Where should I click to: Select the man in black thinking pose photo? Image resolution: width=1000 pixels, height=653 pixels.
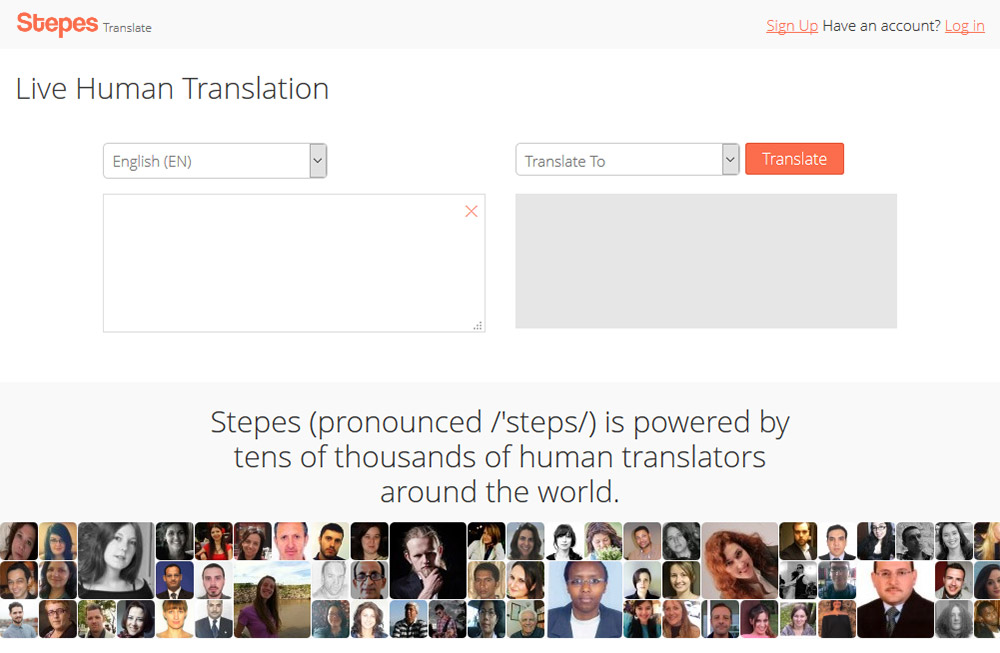[x=428, y=561]
